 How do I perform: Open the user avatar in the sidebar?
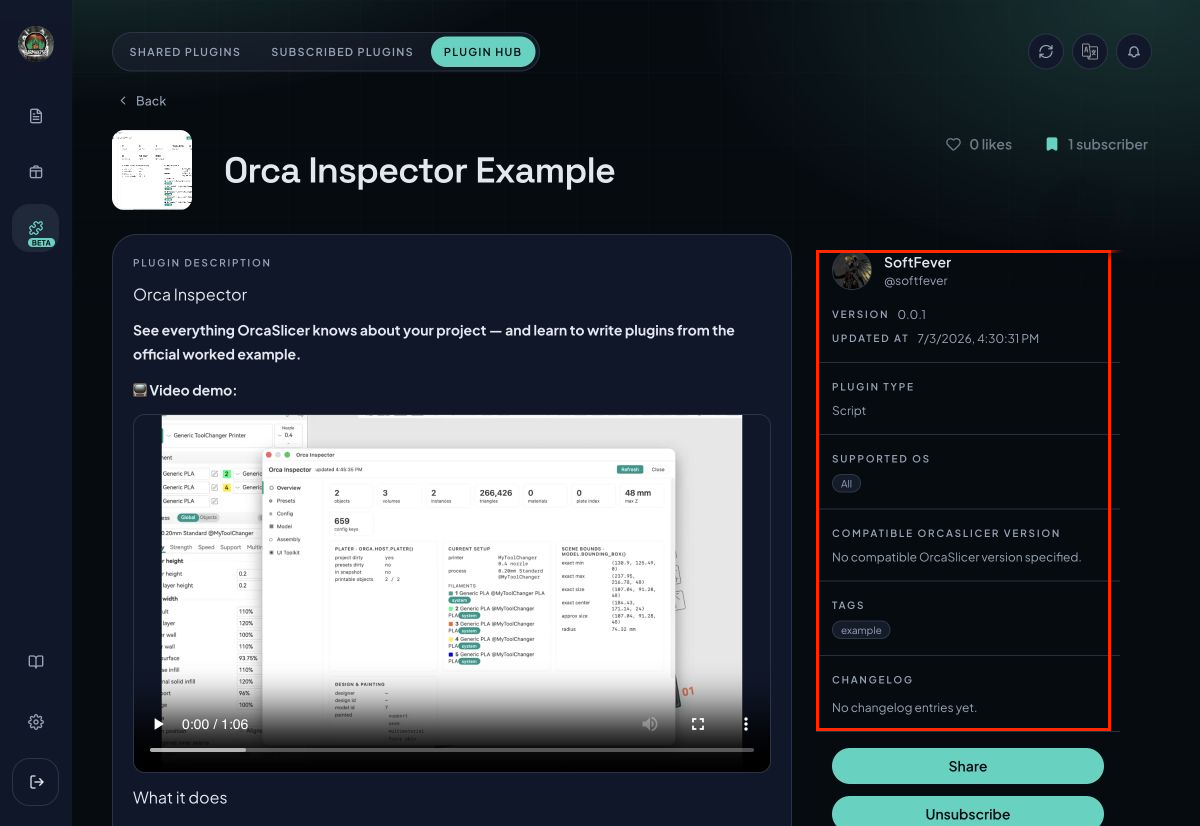[x=36, y=43]
